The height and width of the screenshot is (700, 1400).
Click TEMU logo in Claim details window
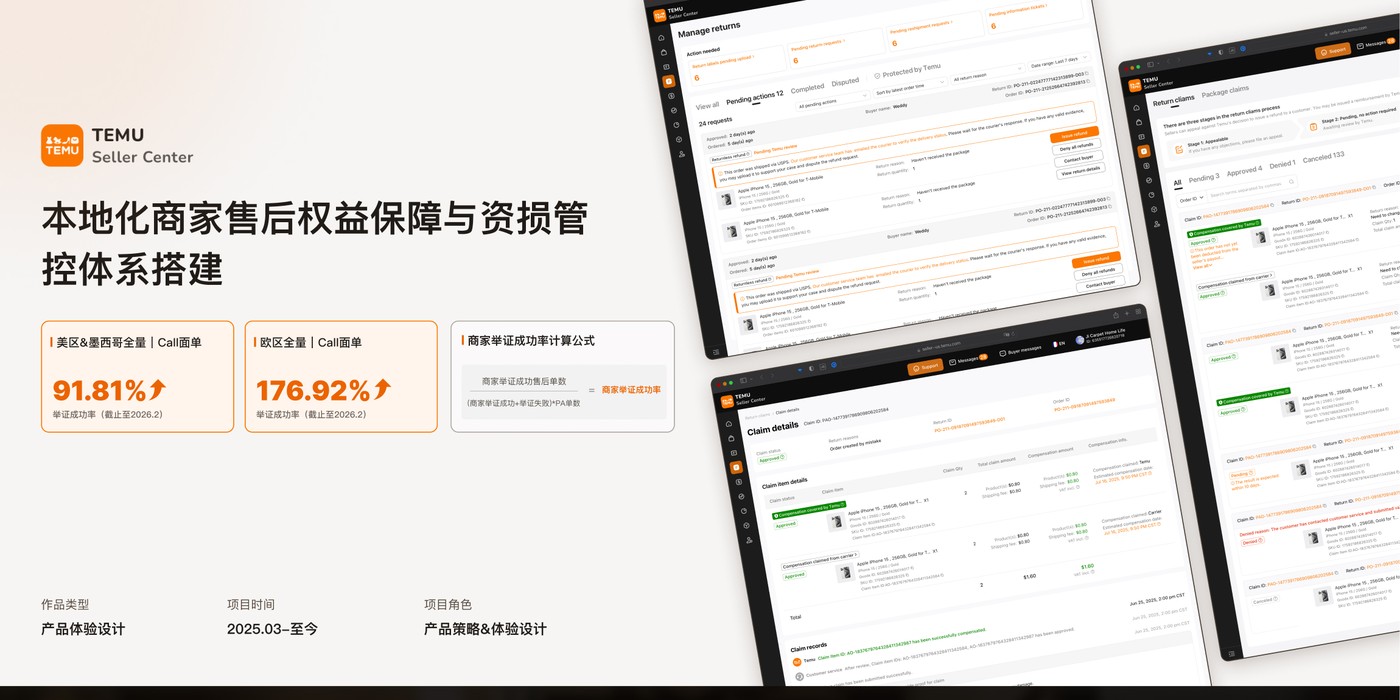coord(727,401)
